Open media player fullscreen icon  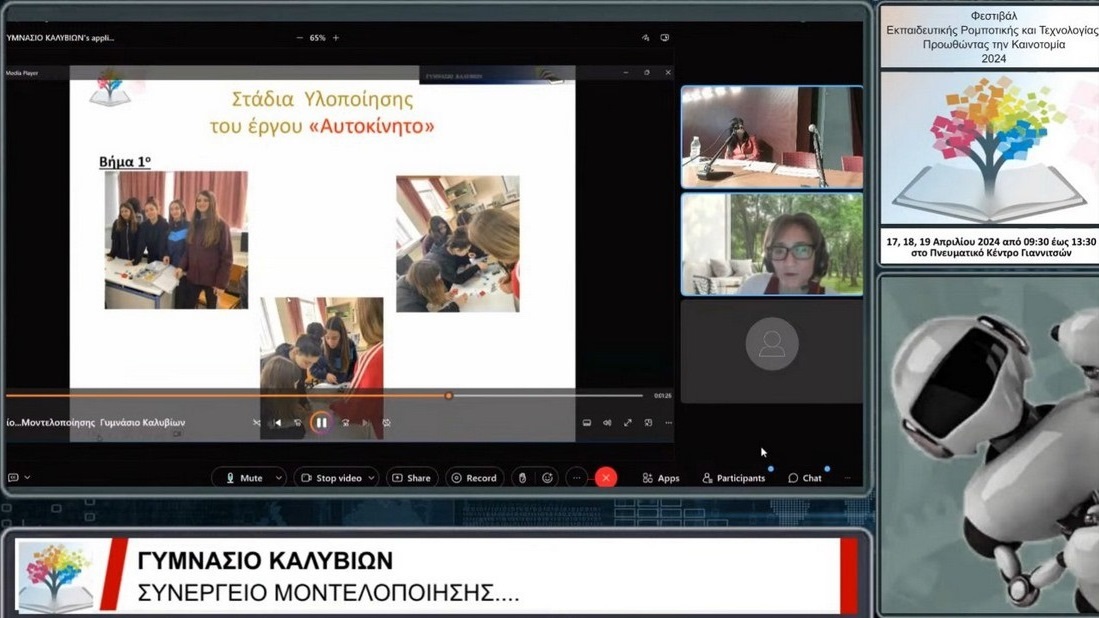pos(628,423)
